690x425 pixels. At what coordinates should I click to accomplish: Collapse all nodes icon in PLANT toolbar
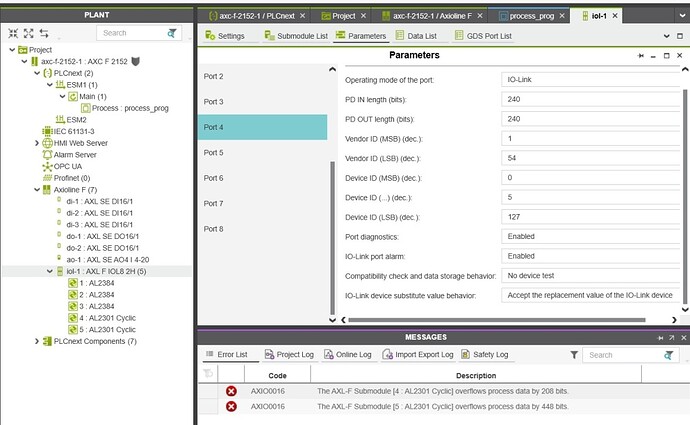coord(13,33)
